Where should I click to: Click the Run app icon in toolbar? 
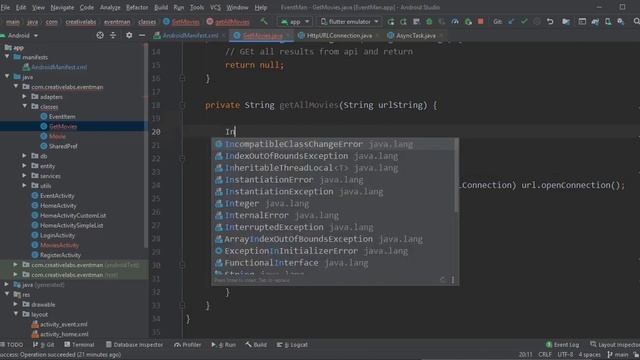coord(391,22)
